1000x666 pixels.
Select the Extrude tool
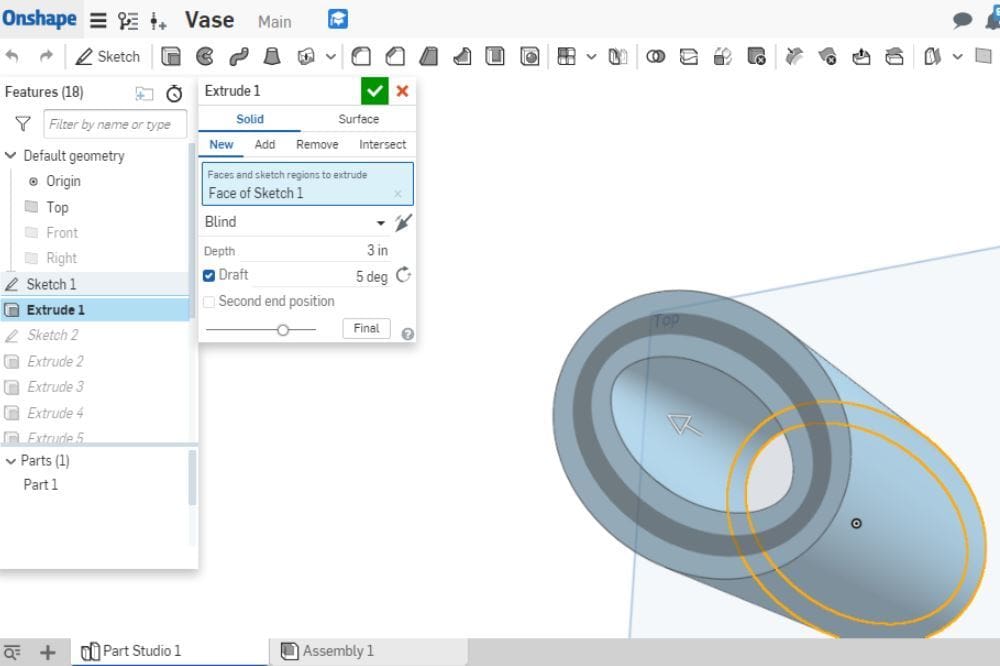tap(171, 57)
